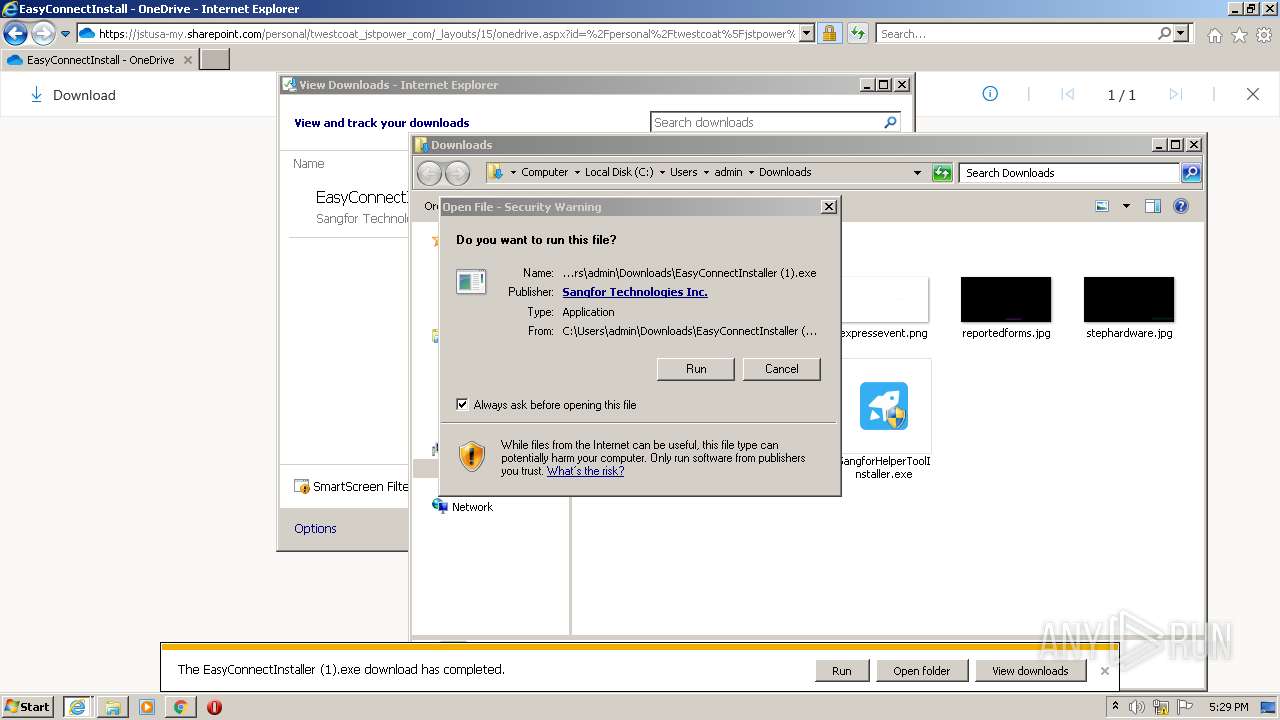The height and width of the screenshot is (720, 1280).
Task: Close the Open File Security Warning dialog
Action: pos(828,207)
